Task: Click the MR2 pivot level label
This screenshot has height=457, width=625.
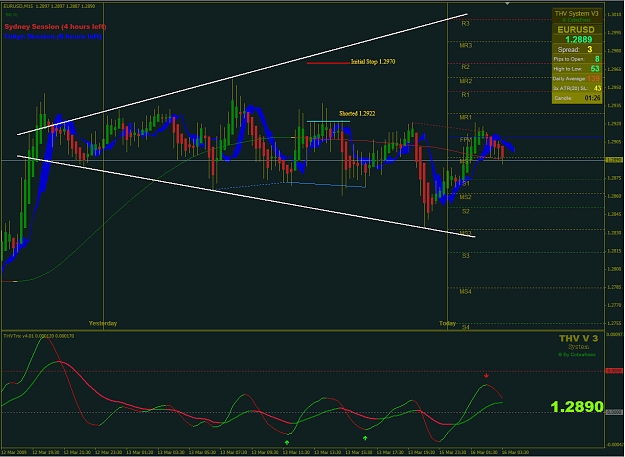Action: coord(466,81)
